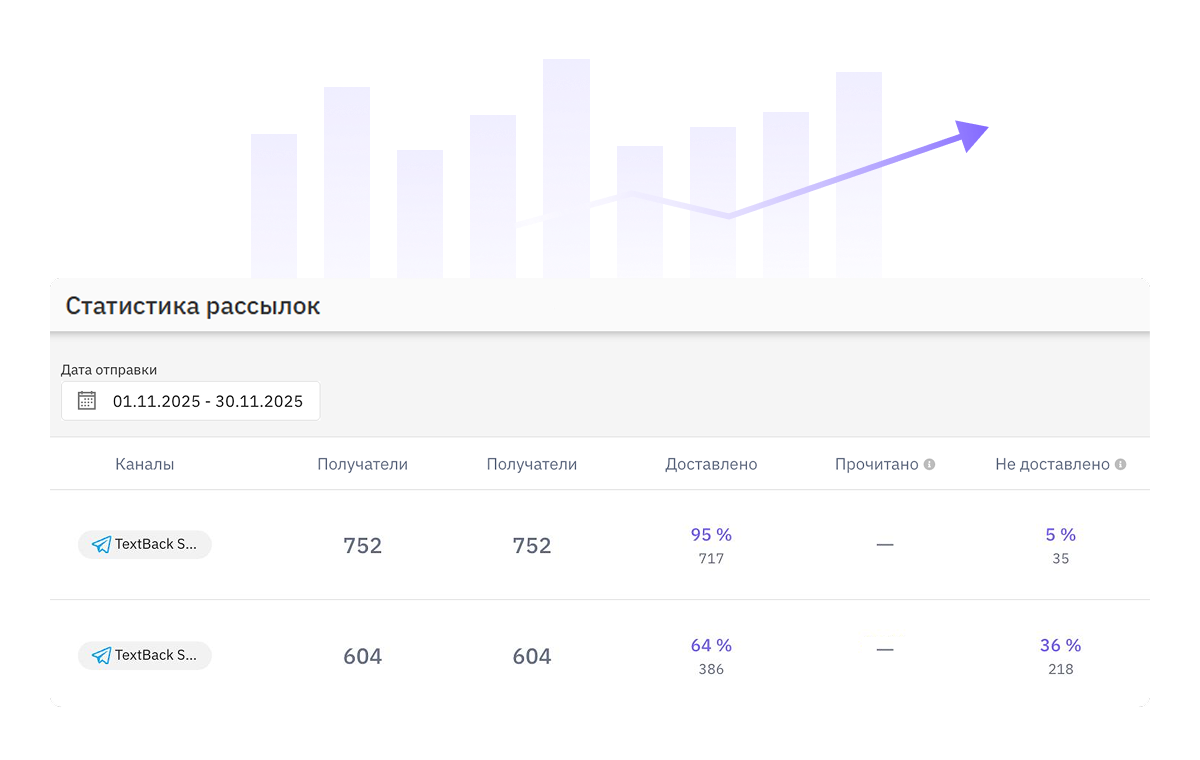1200x760 pixels.
Task: Click the Дата отправки field label
Action: tap(109, 370)
